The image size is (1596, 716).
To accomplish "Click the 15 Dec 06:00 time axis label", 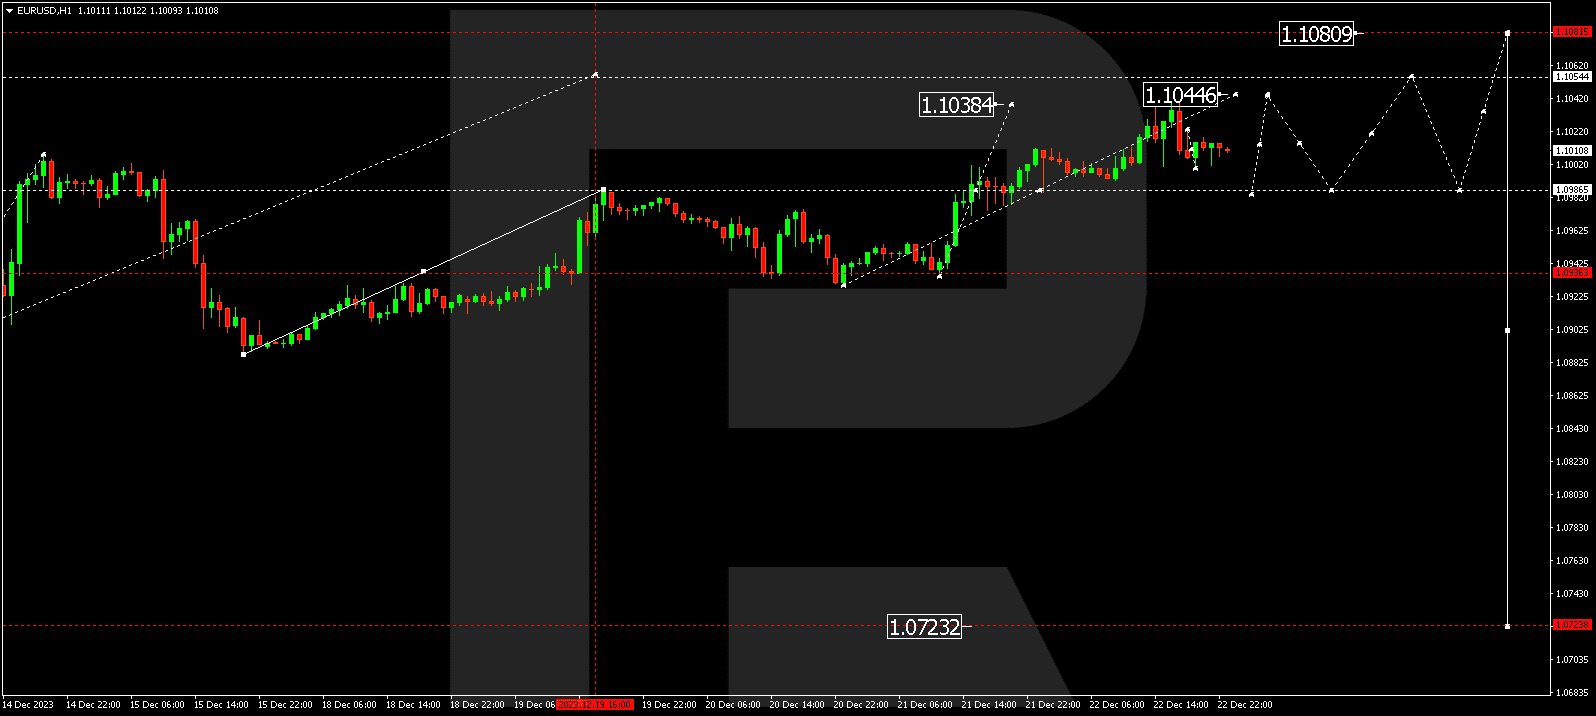I will (157, 705).
